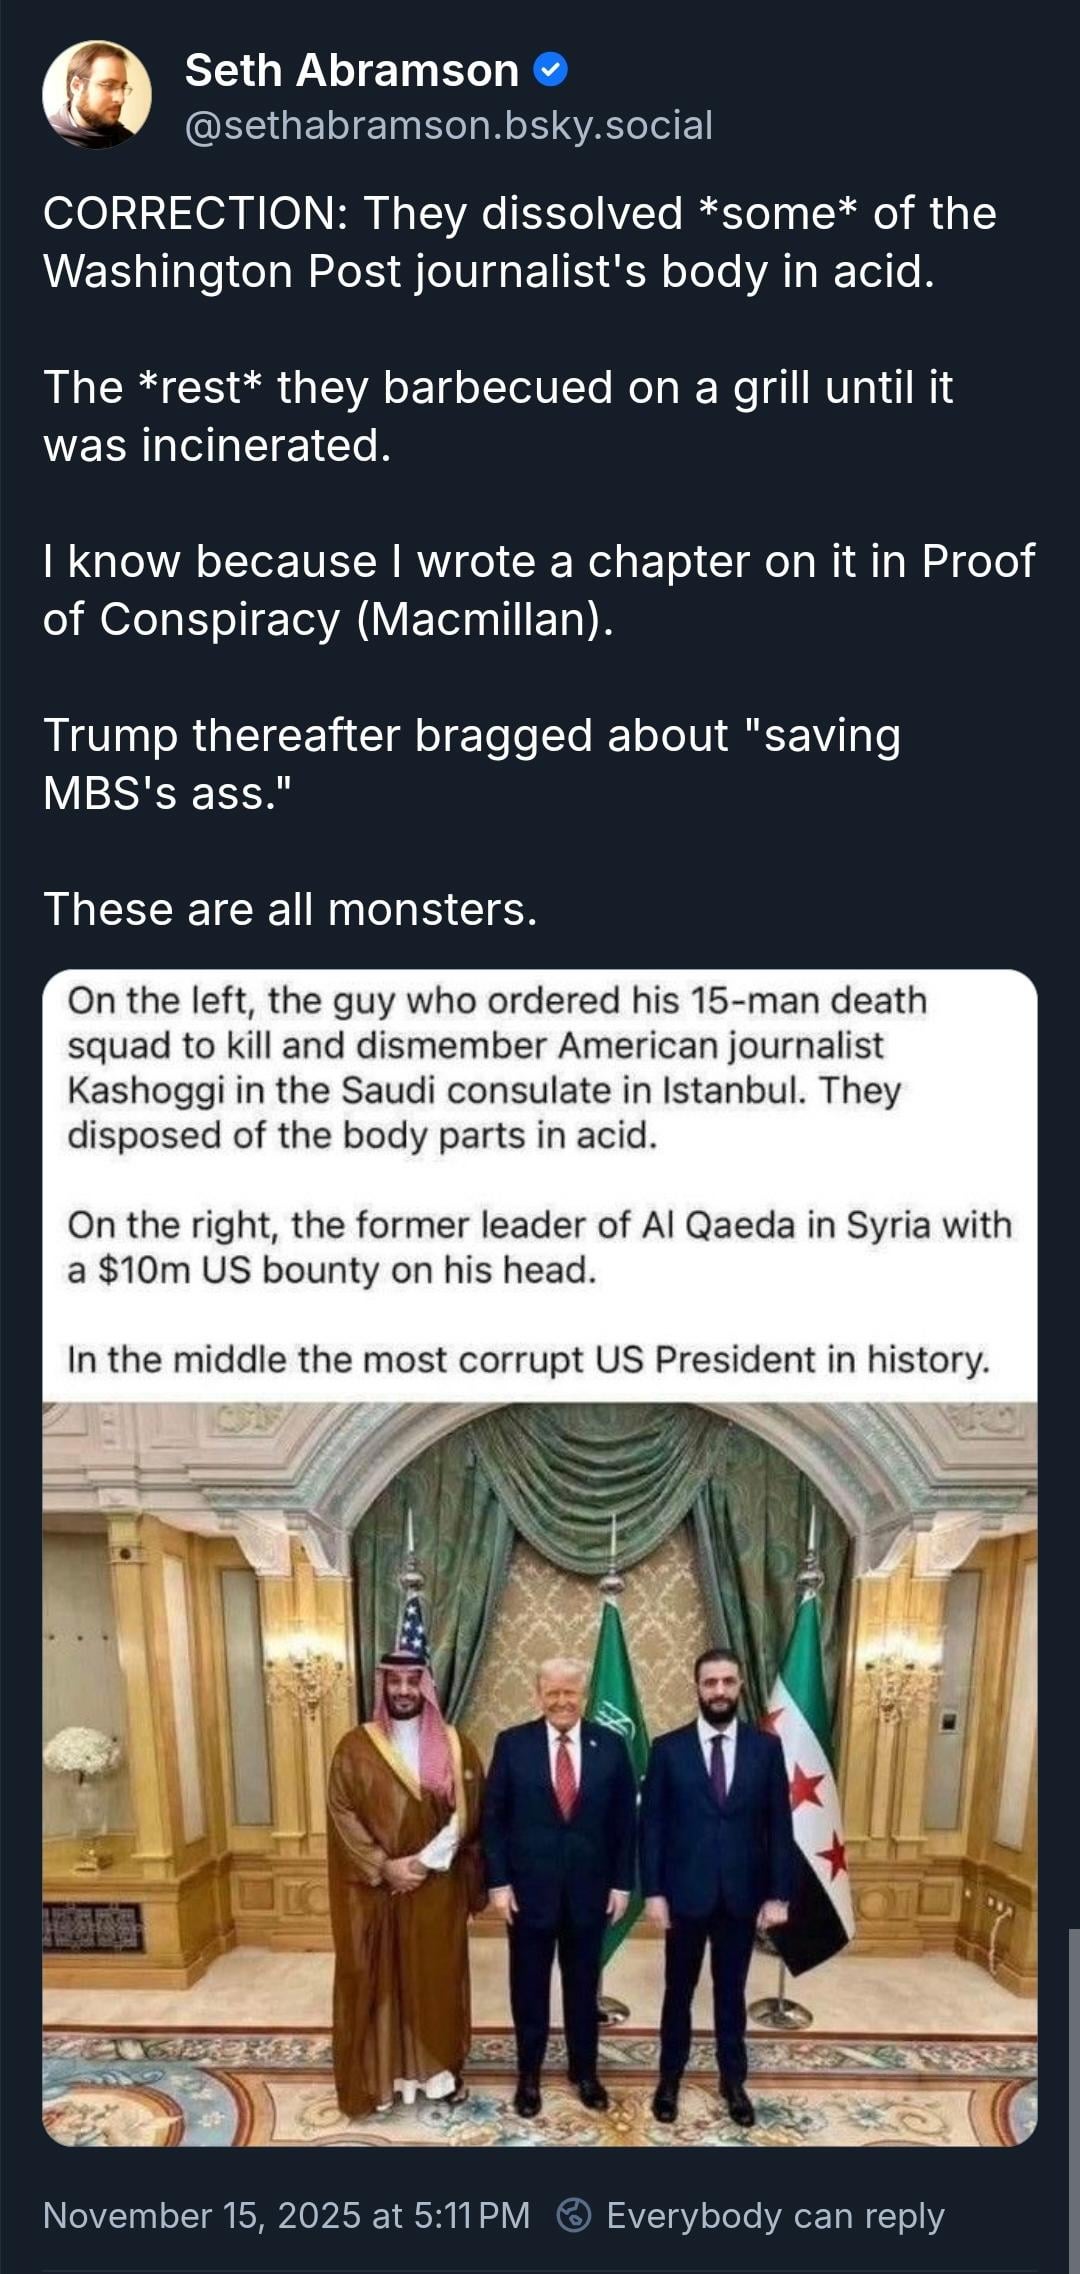Viewport: 1080px width, 2274px height.
Task: Tap the "These are all monsters." line
Action: pyautogui.click(x=290, y=909)
